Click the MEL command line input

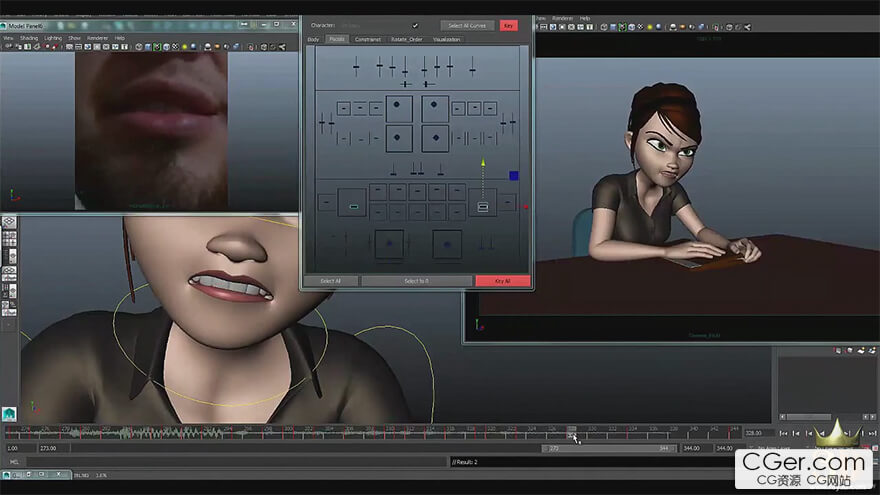236,462
